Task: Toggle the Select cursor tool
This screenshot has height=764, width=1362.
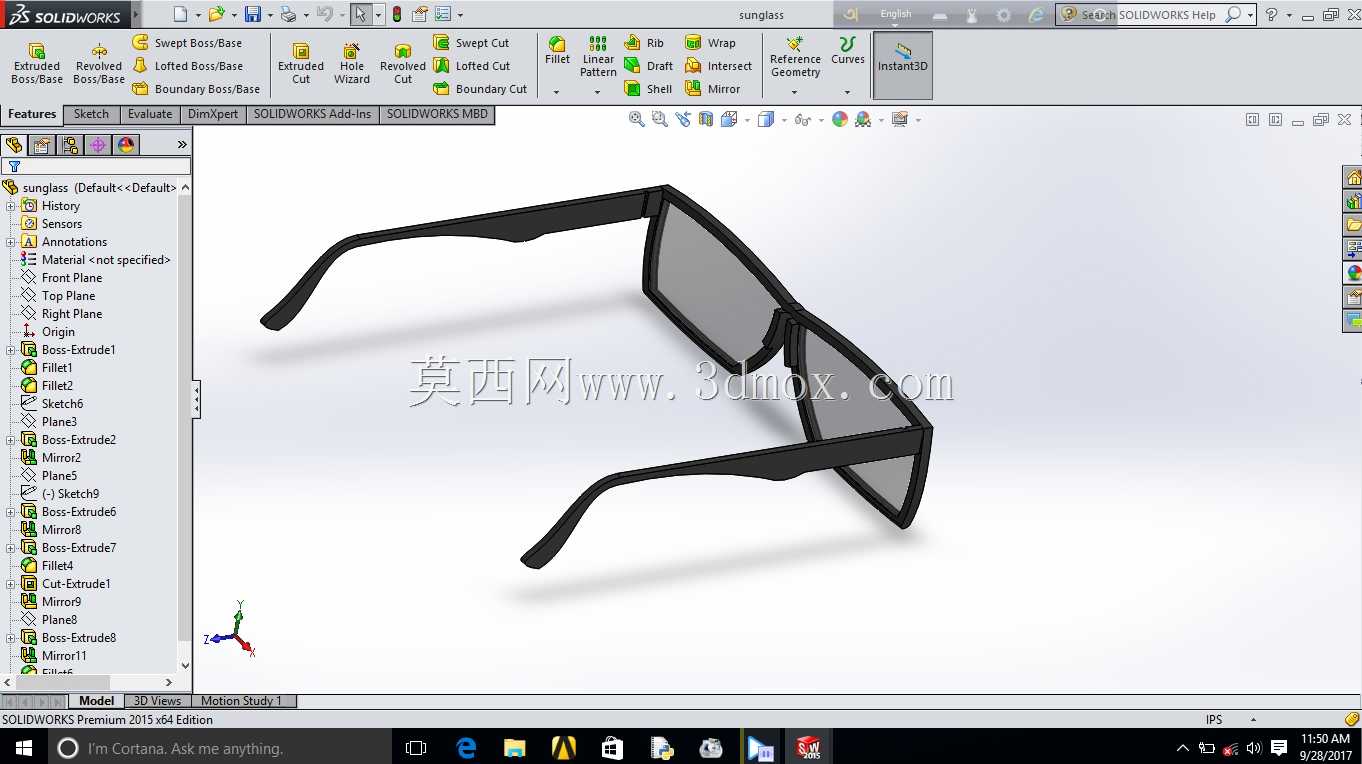Action: pos(360,15)
